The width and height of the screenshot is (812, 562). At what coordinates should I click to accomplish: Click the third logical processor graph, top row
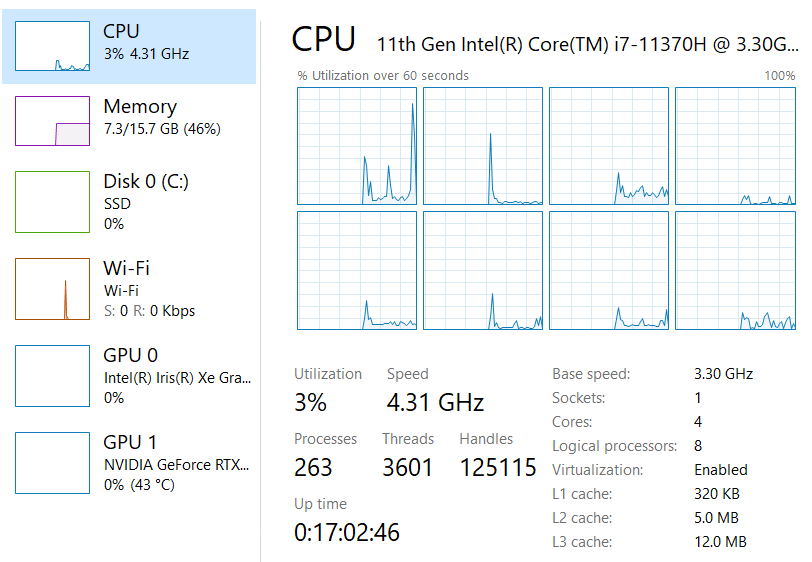609,146
